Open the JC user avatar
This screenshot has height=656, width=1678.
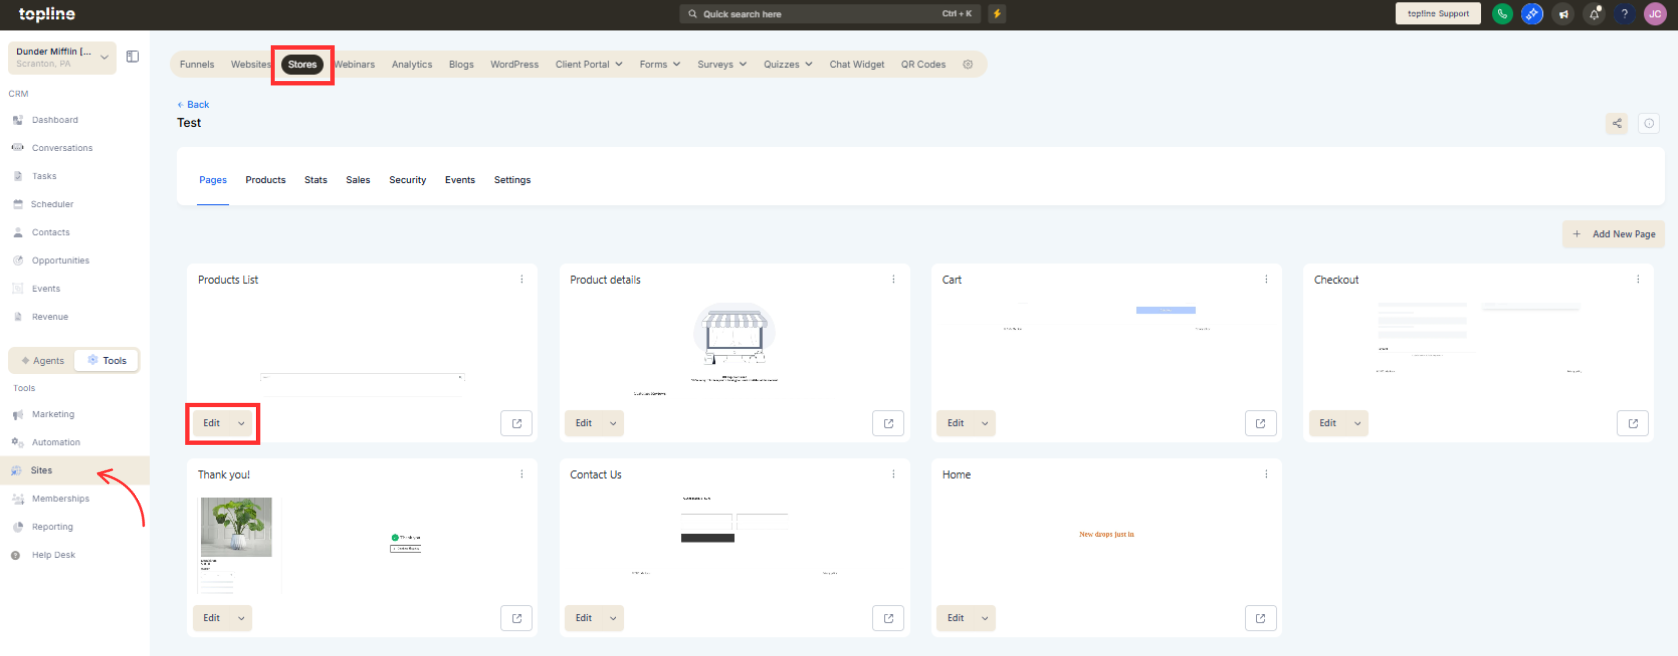pyautogui.click(x=1656, y=14)
